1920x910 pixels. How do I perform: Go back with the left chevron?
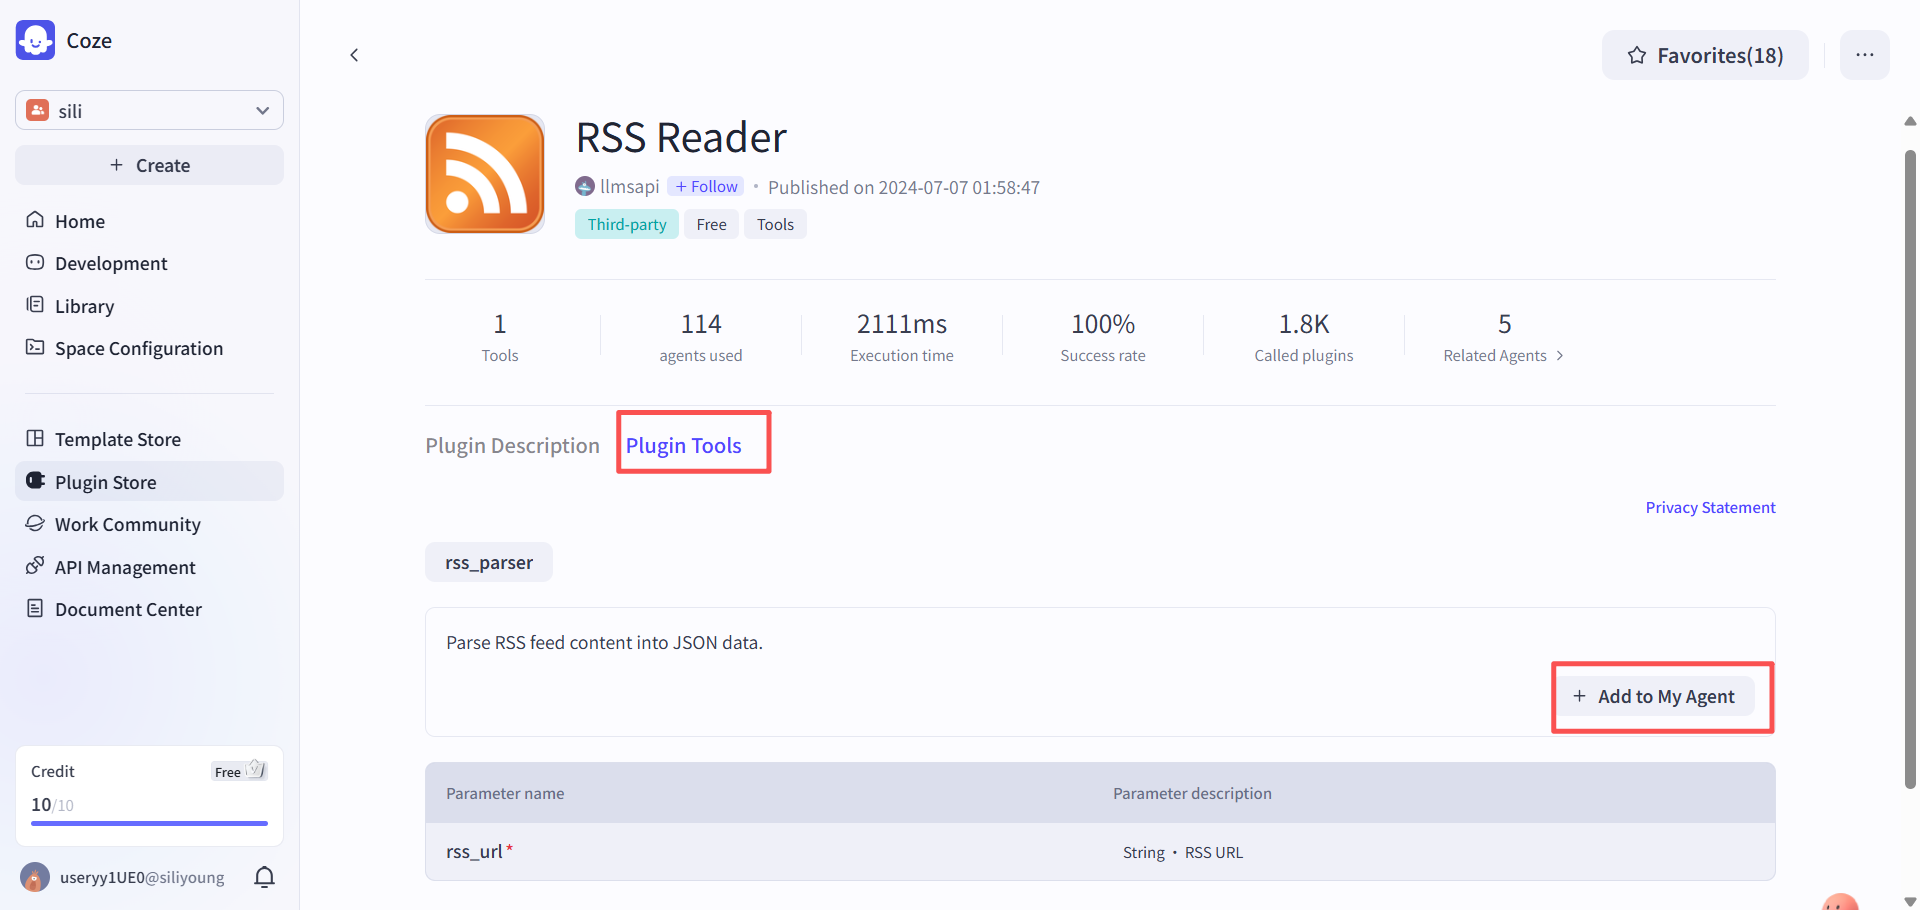click(x=354, y=55)
